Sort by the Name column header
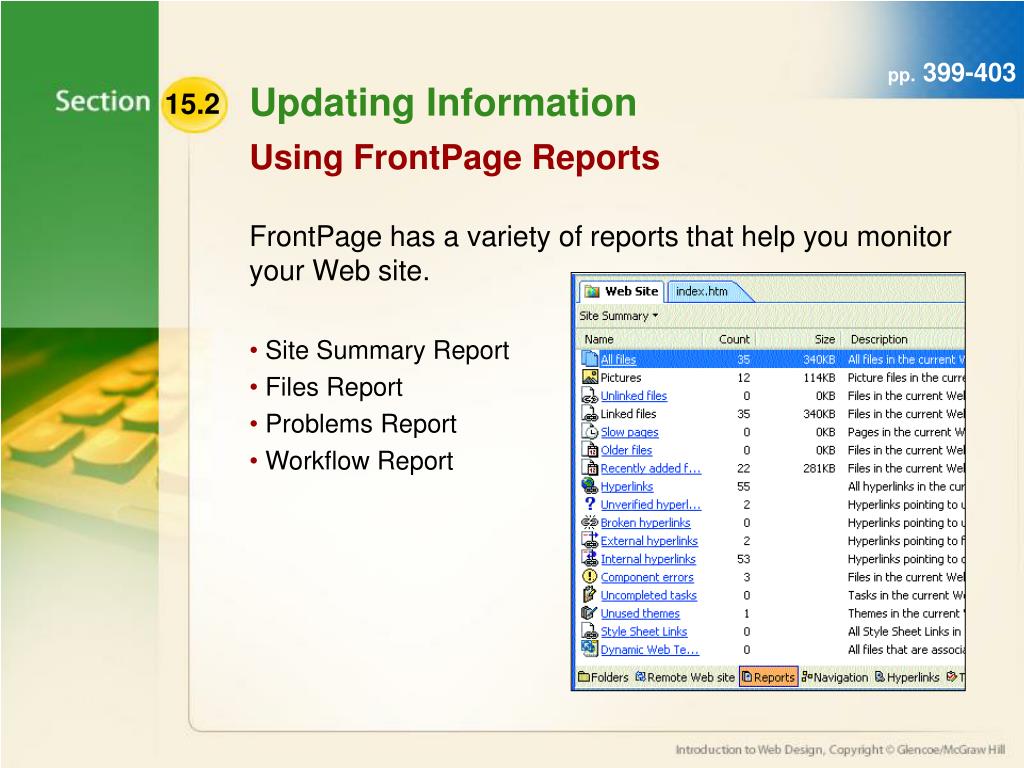The width and height of the screenshot is (1024, 768). click(599, 340)
